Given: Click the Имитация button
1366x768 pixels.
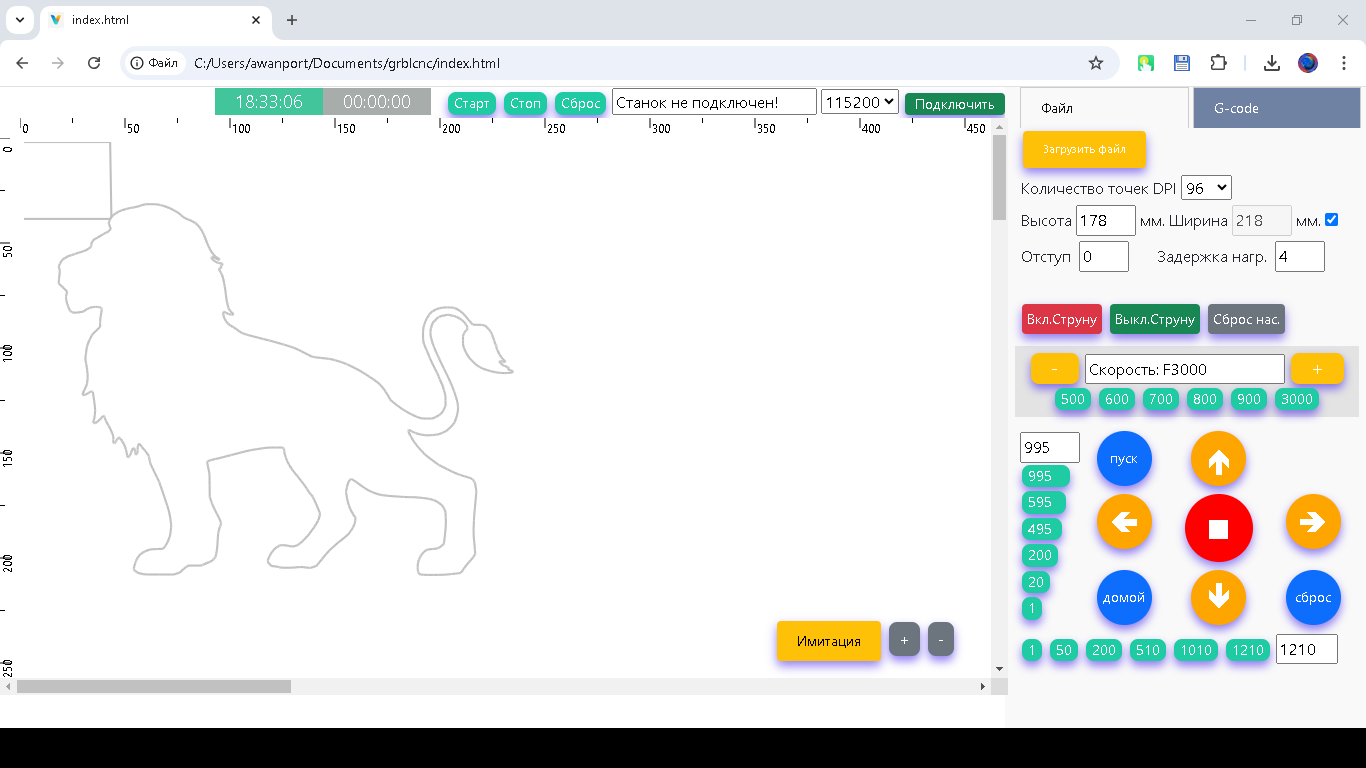Looking at the screenshot, I should 829,641.
